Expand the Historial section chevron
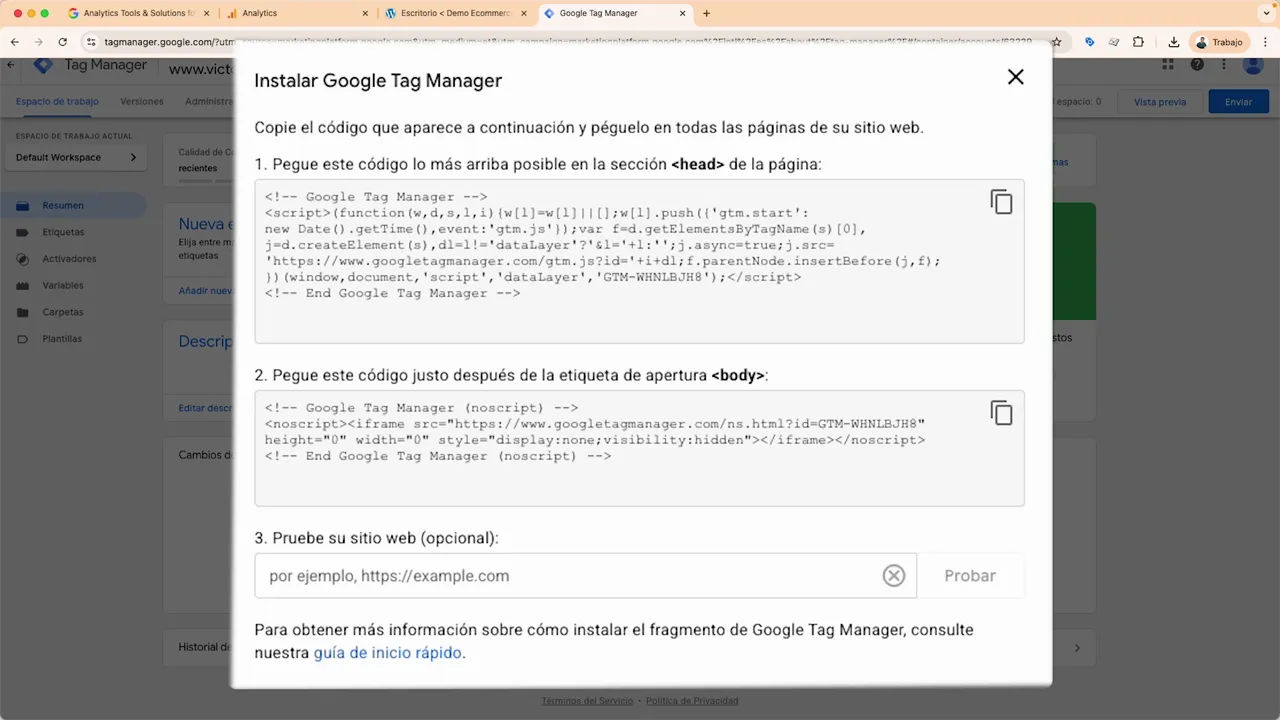 tap(1077, 647)
